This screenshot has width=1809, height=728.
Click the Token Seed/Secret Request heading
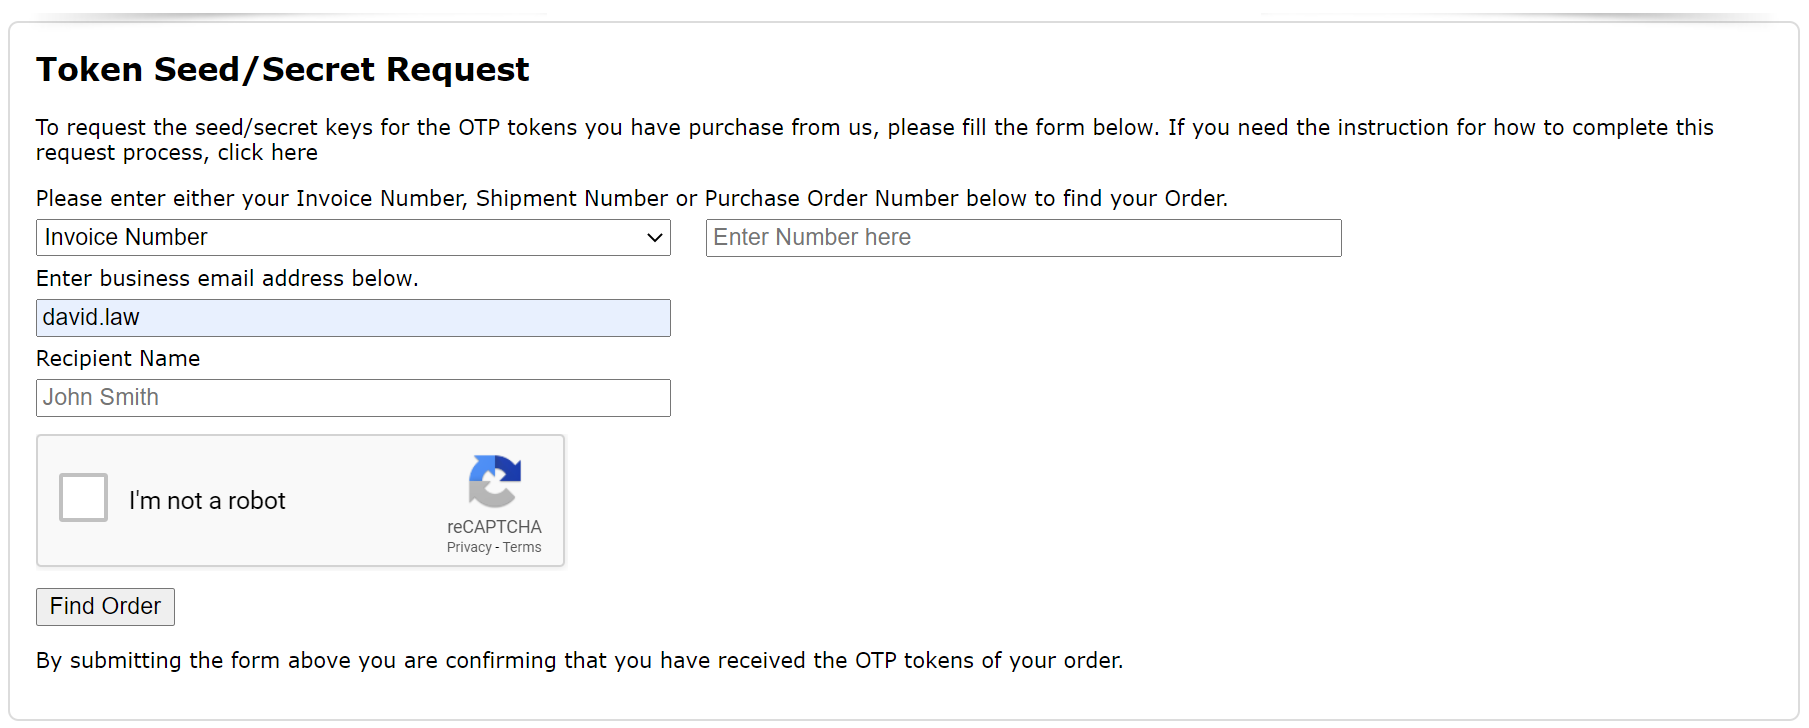282,70
